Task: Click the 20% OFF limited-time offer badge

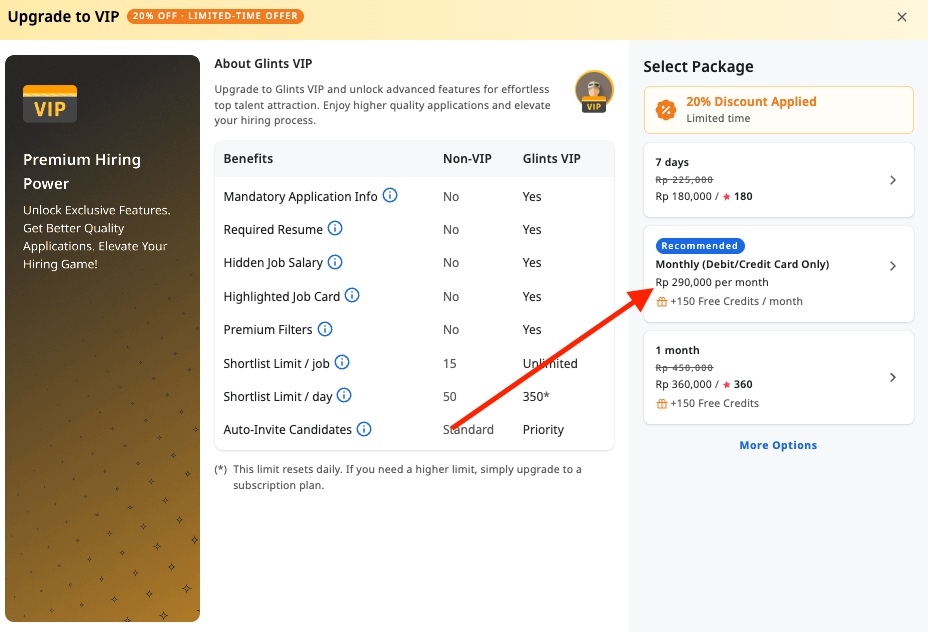Action: pyautogui.click(x=215, y=16)
